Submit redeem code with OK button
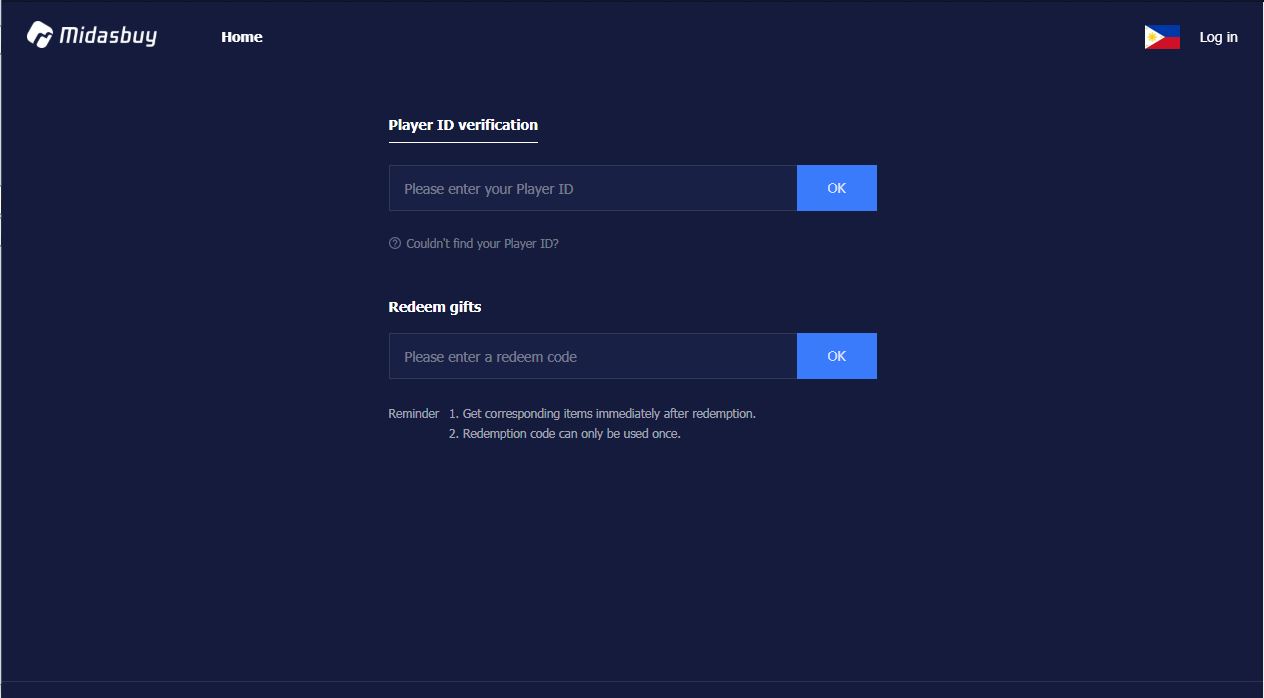This screenshot has width=1264, height=698. 837,356
